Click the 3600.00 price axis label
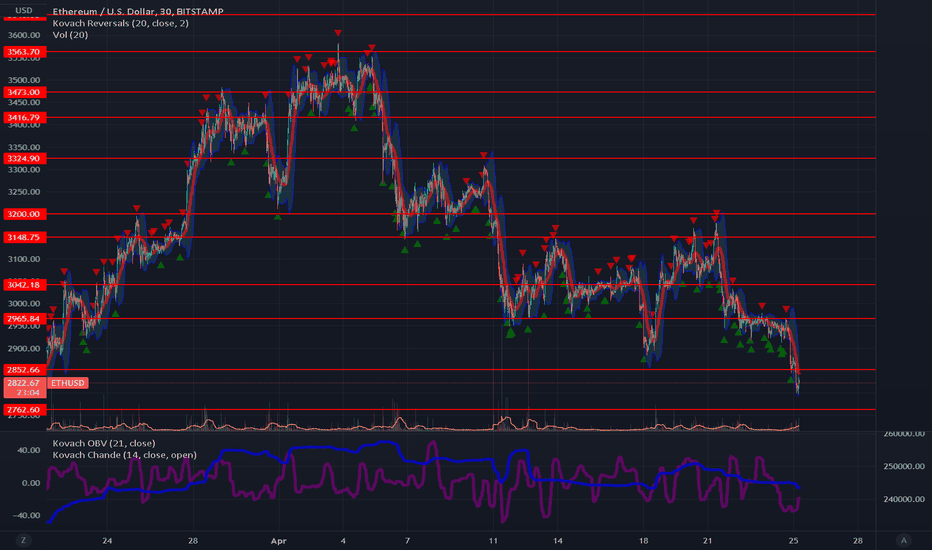Image resolution: width=932 pixels, height=550 pixels. (x=24, y=35)
